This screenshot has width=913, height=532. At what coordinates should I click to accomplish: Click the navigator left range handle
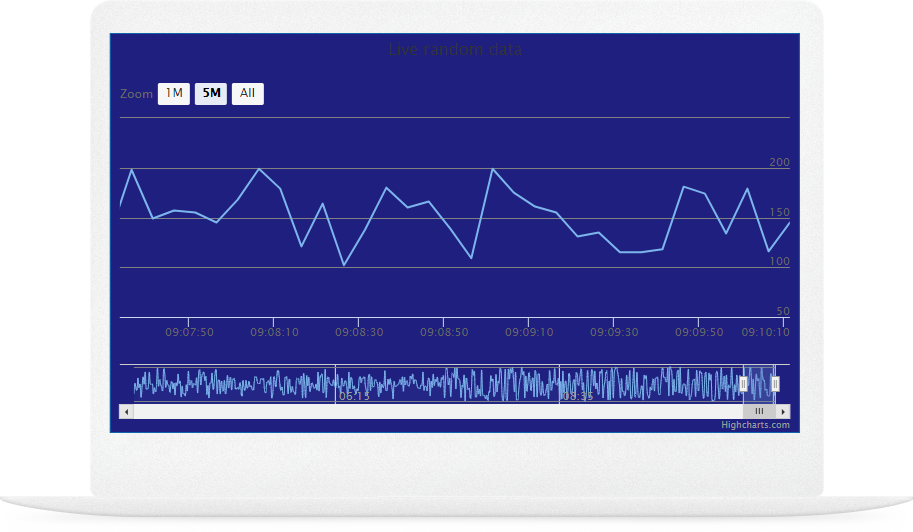click(x=743, y=384)
